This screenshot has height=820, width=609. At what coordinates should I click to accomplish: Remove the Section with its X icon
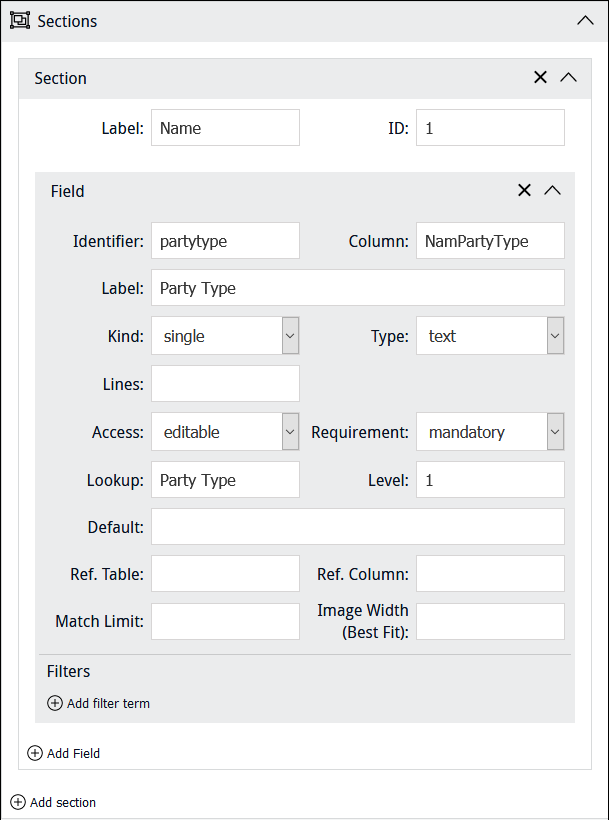[540, 78]
